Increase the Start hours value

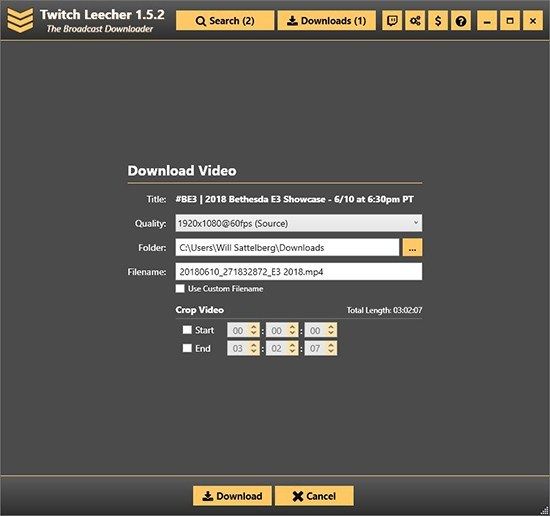point(254,327)
